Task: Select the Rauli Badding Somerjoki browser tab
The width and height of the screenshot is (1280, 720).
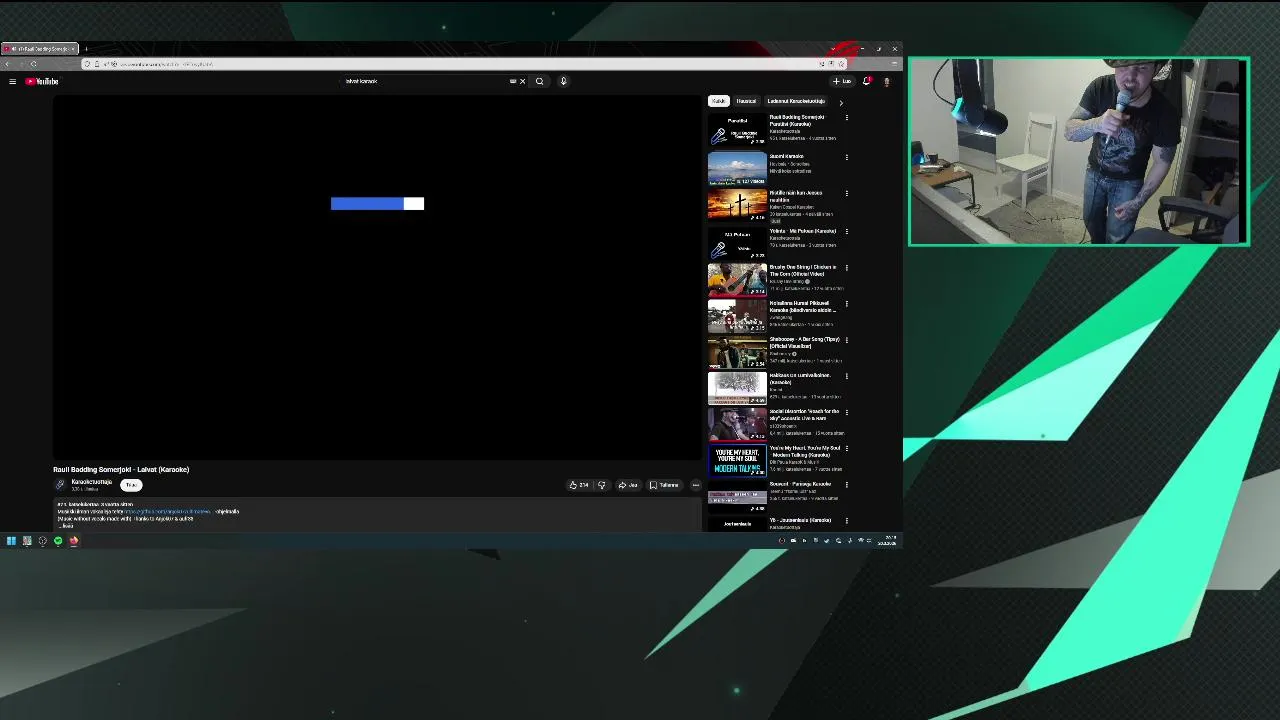Action: [39, 48]
